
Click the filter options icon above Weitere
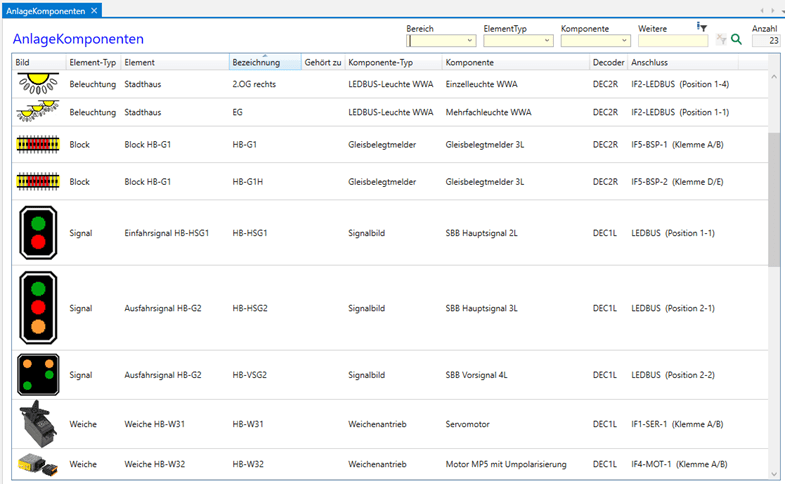701,27
